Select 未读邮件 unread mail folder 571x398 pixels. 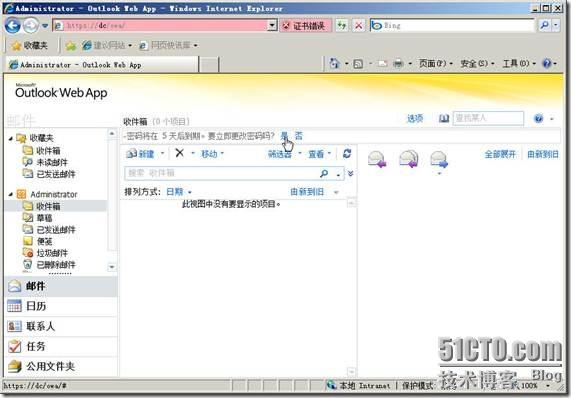(46, 162)
